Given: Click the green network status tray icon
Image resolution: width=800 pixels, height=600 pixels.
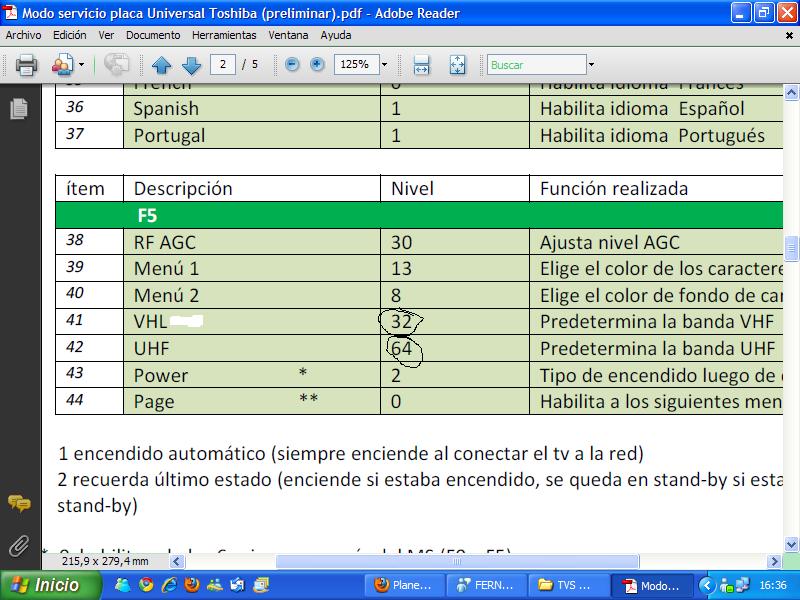Looking at the screenshot, I should (727, 585).
